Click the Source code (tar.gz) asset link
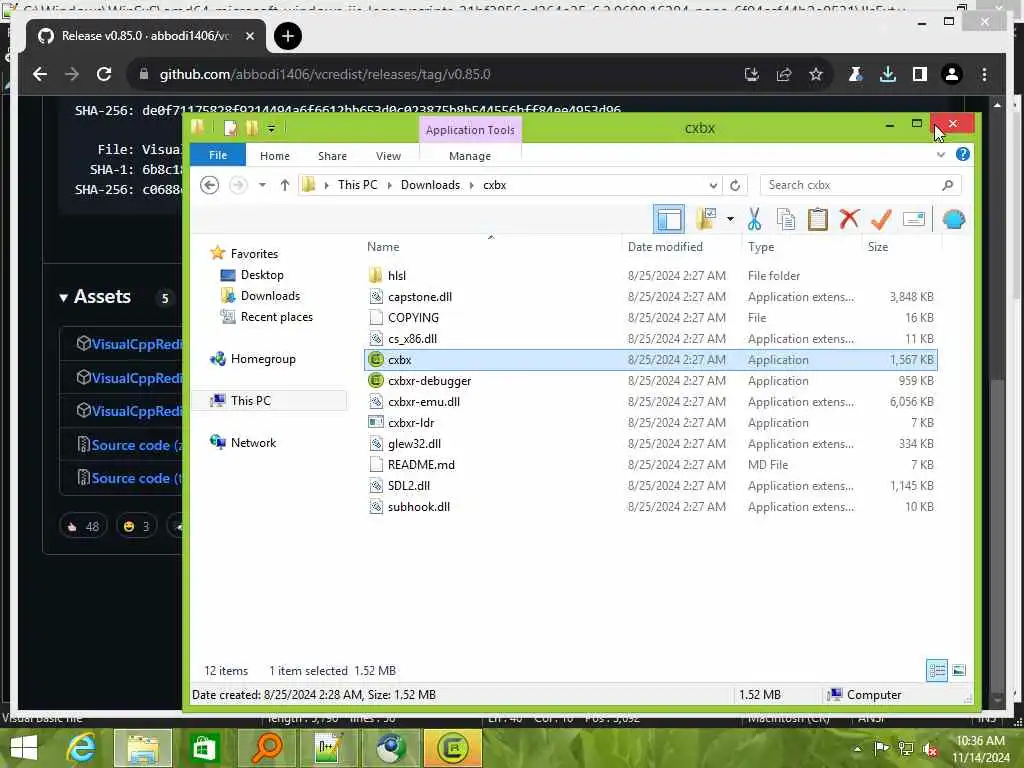Viewport: 1024px width, 768px height. [135, 478]
